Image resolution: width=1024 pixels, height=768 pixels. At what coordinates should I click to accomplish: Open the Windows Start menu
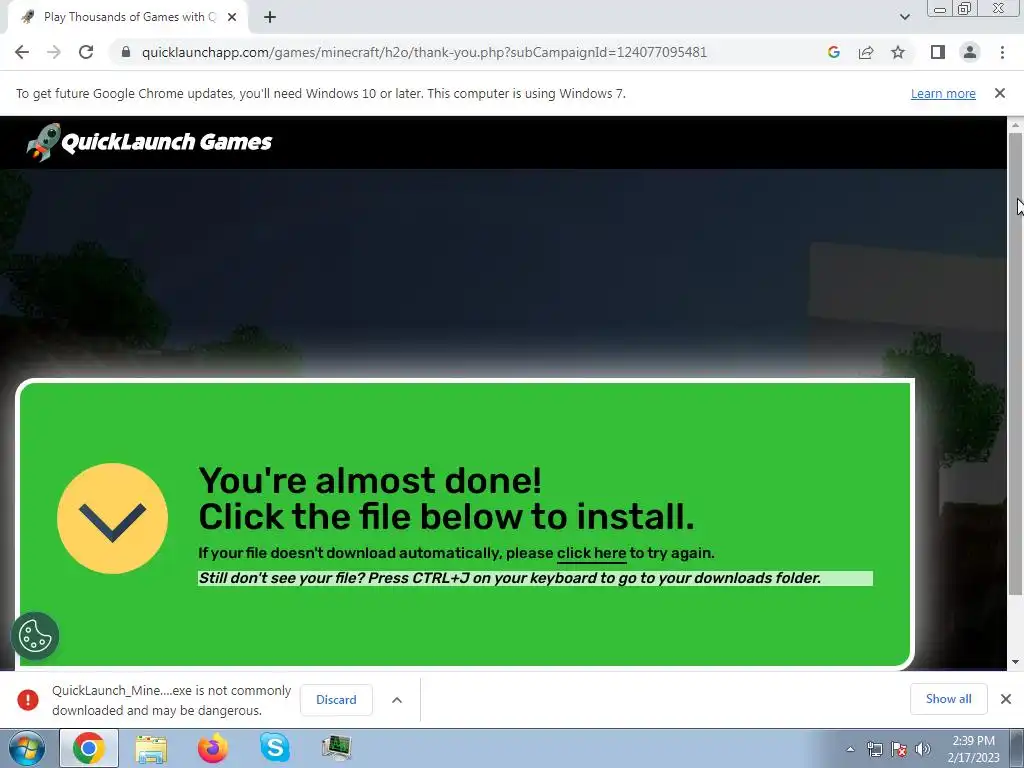point(26,748)
